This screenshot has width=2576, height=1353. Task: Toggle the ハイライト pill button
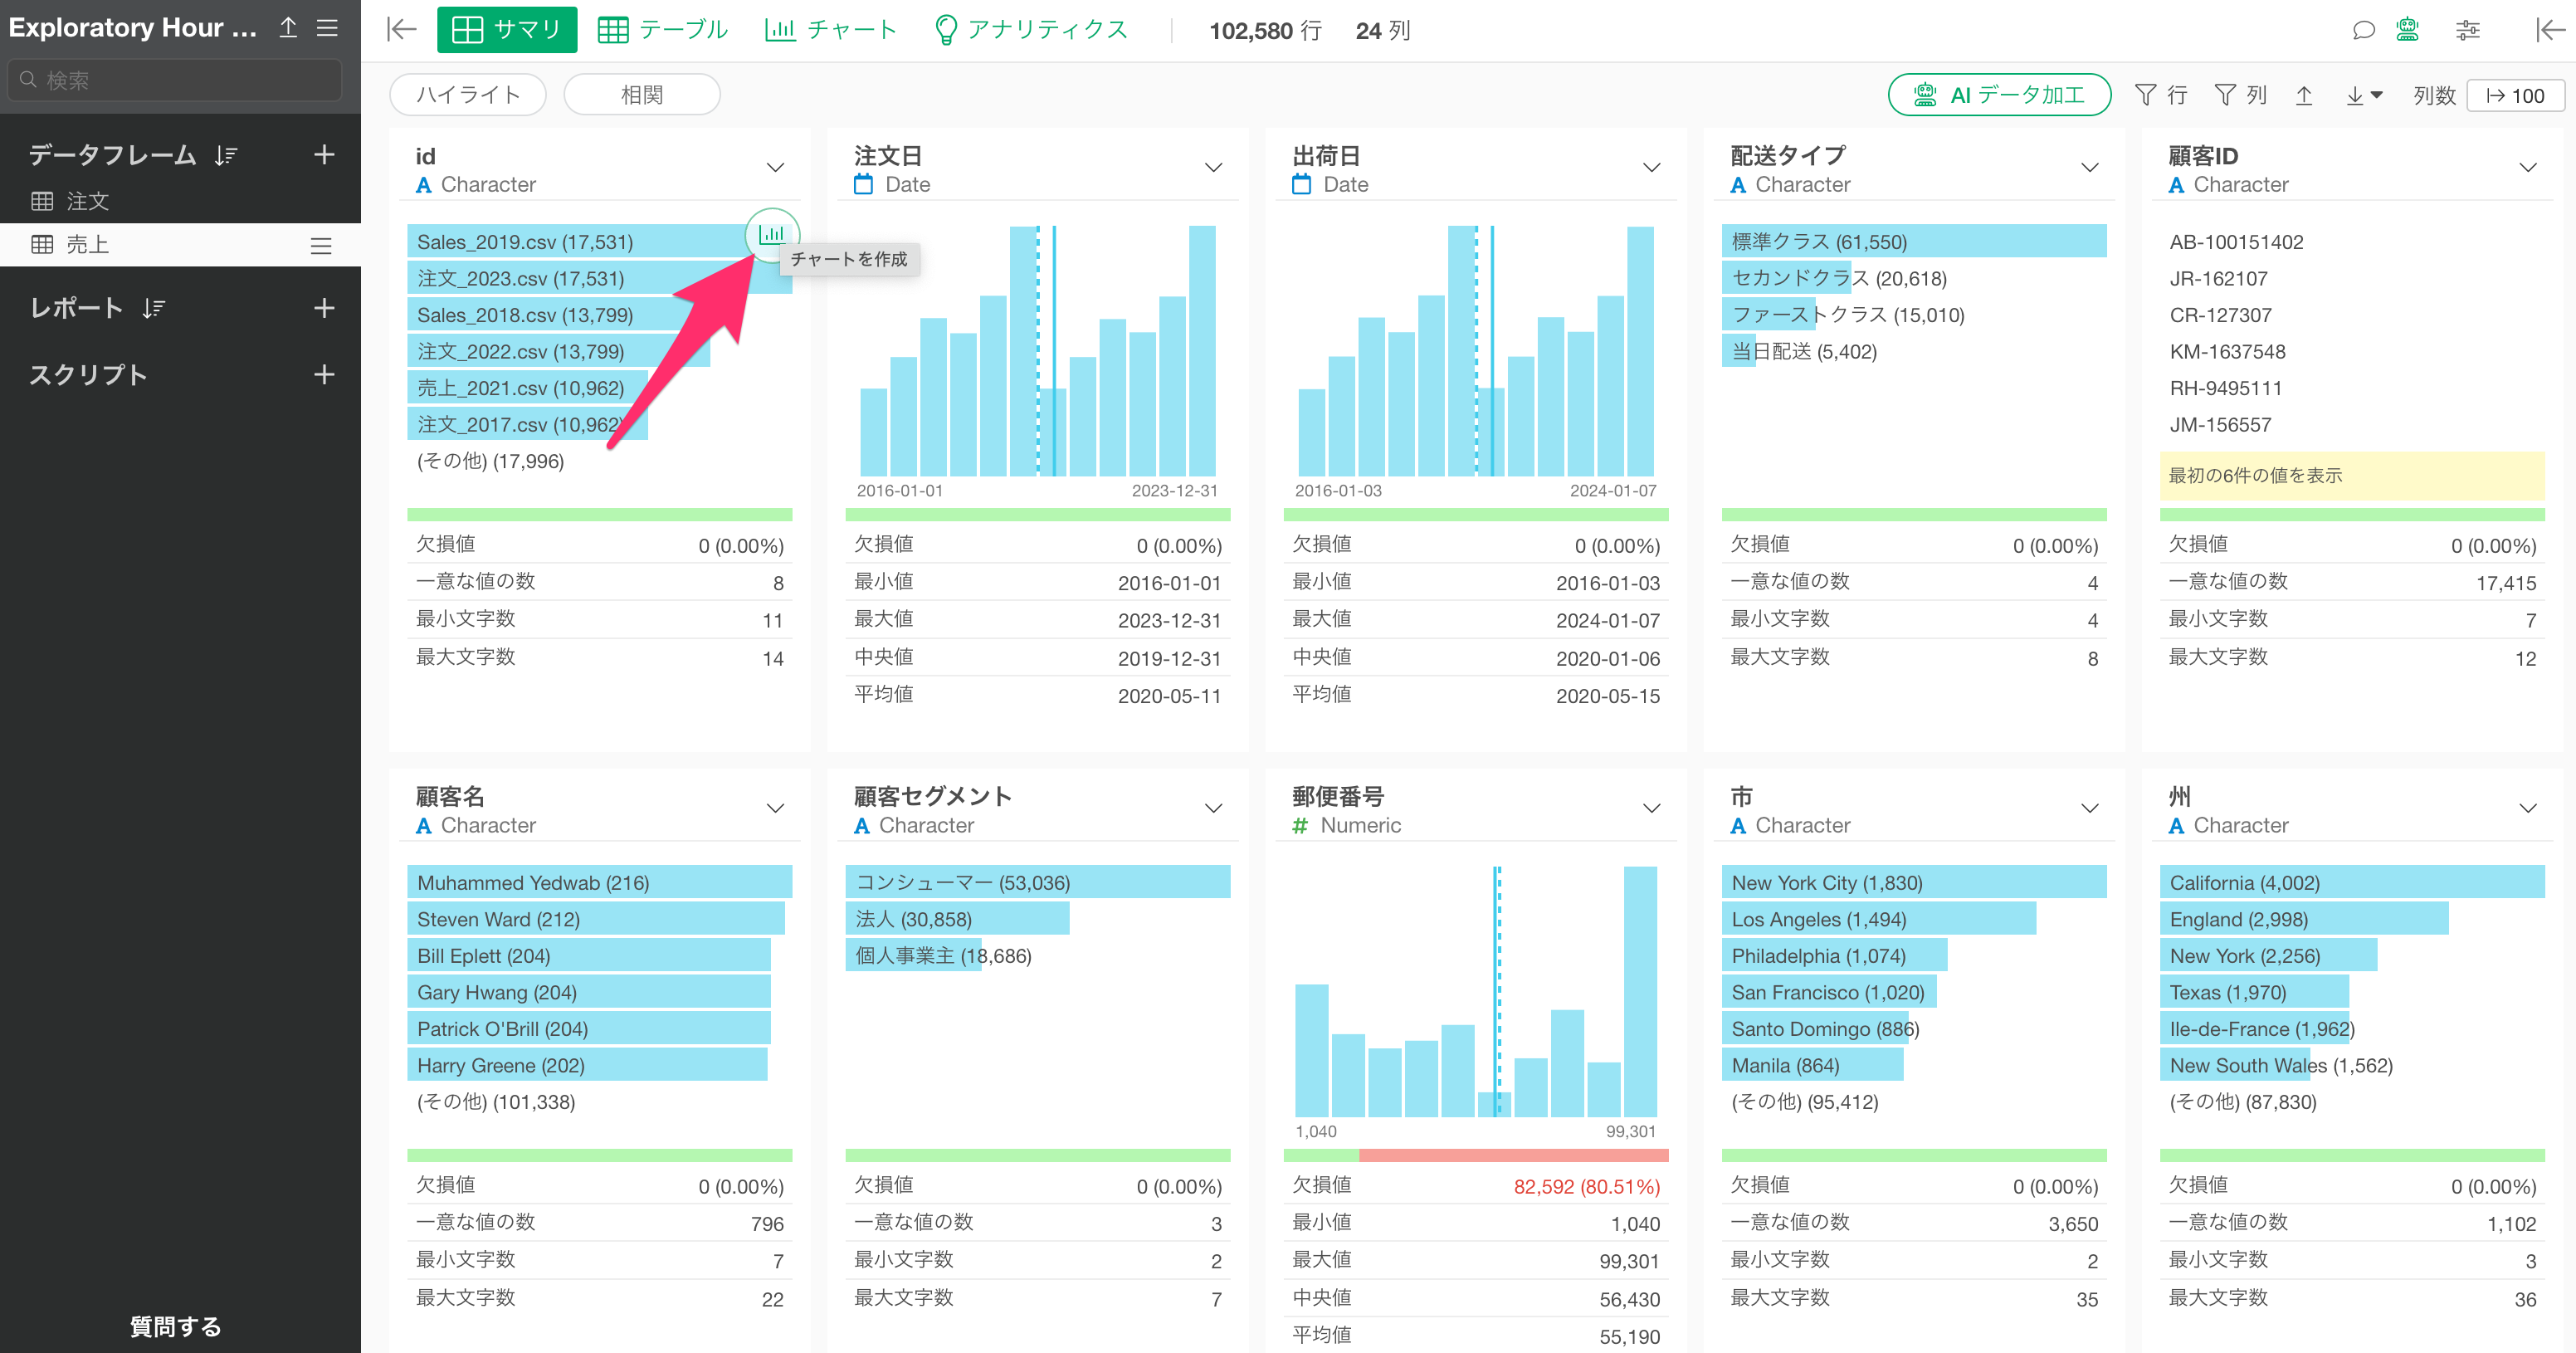pos(467,95)
